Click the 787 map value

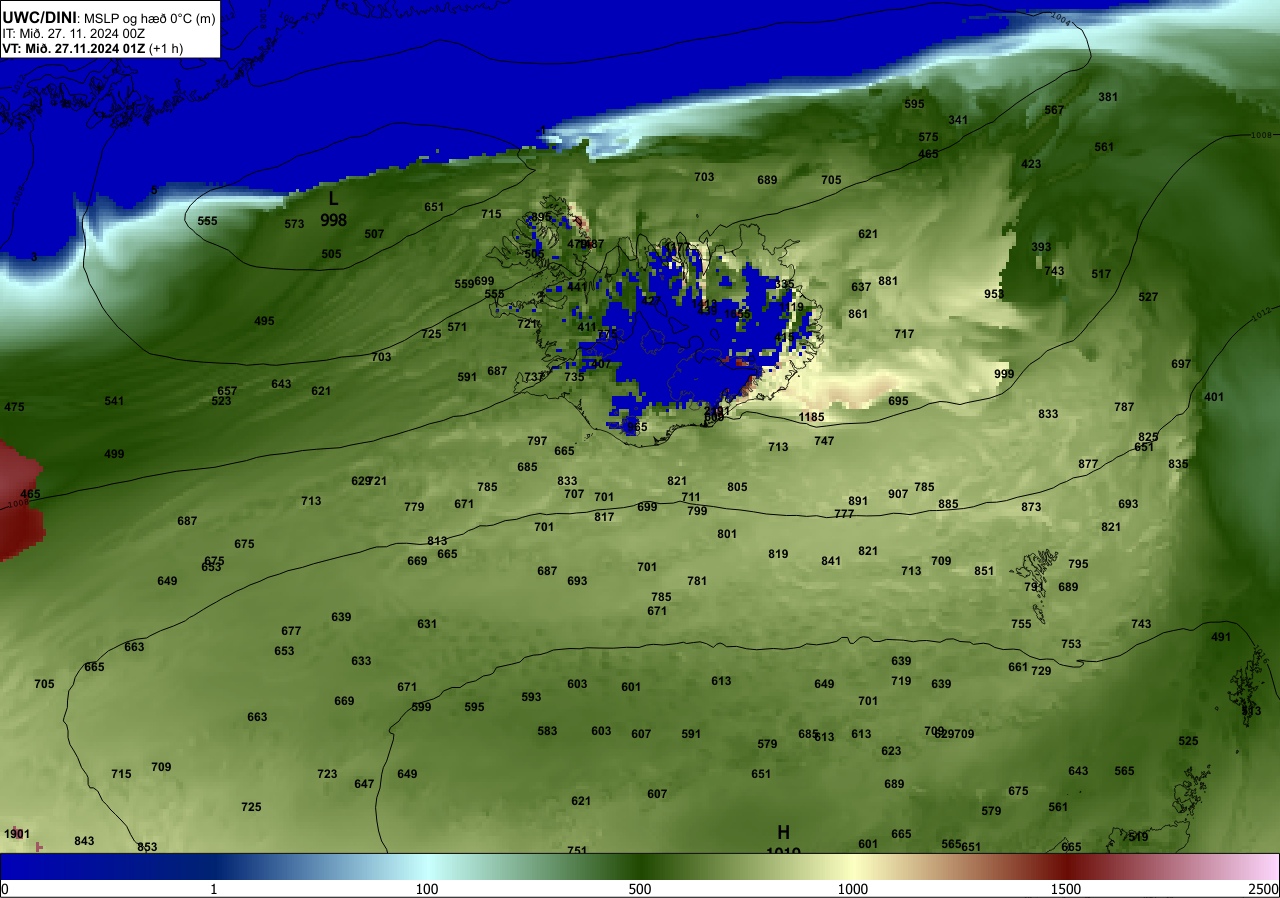(1124, 407)
